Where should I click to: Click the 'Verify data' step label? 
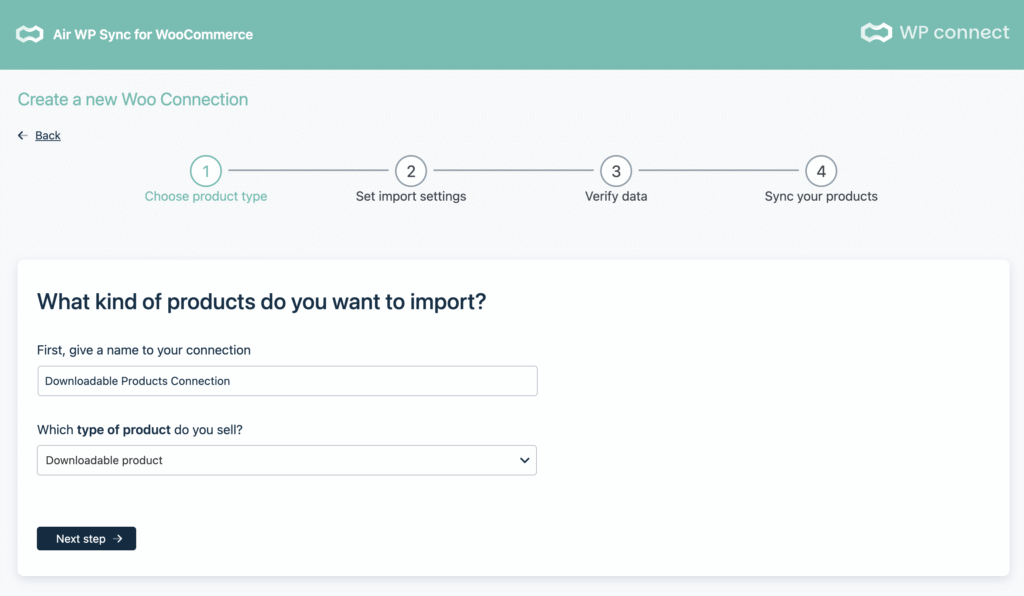point(616,197)
